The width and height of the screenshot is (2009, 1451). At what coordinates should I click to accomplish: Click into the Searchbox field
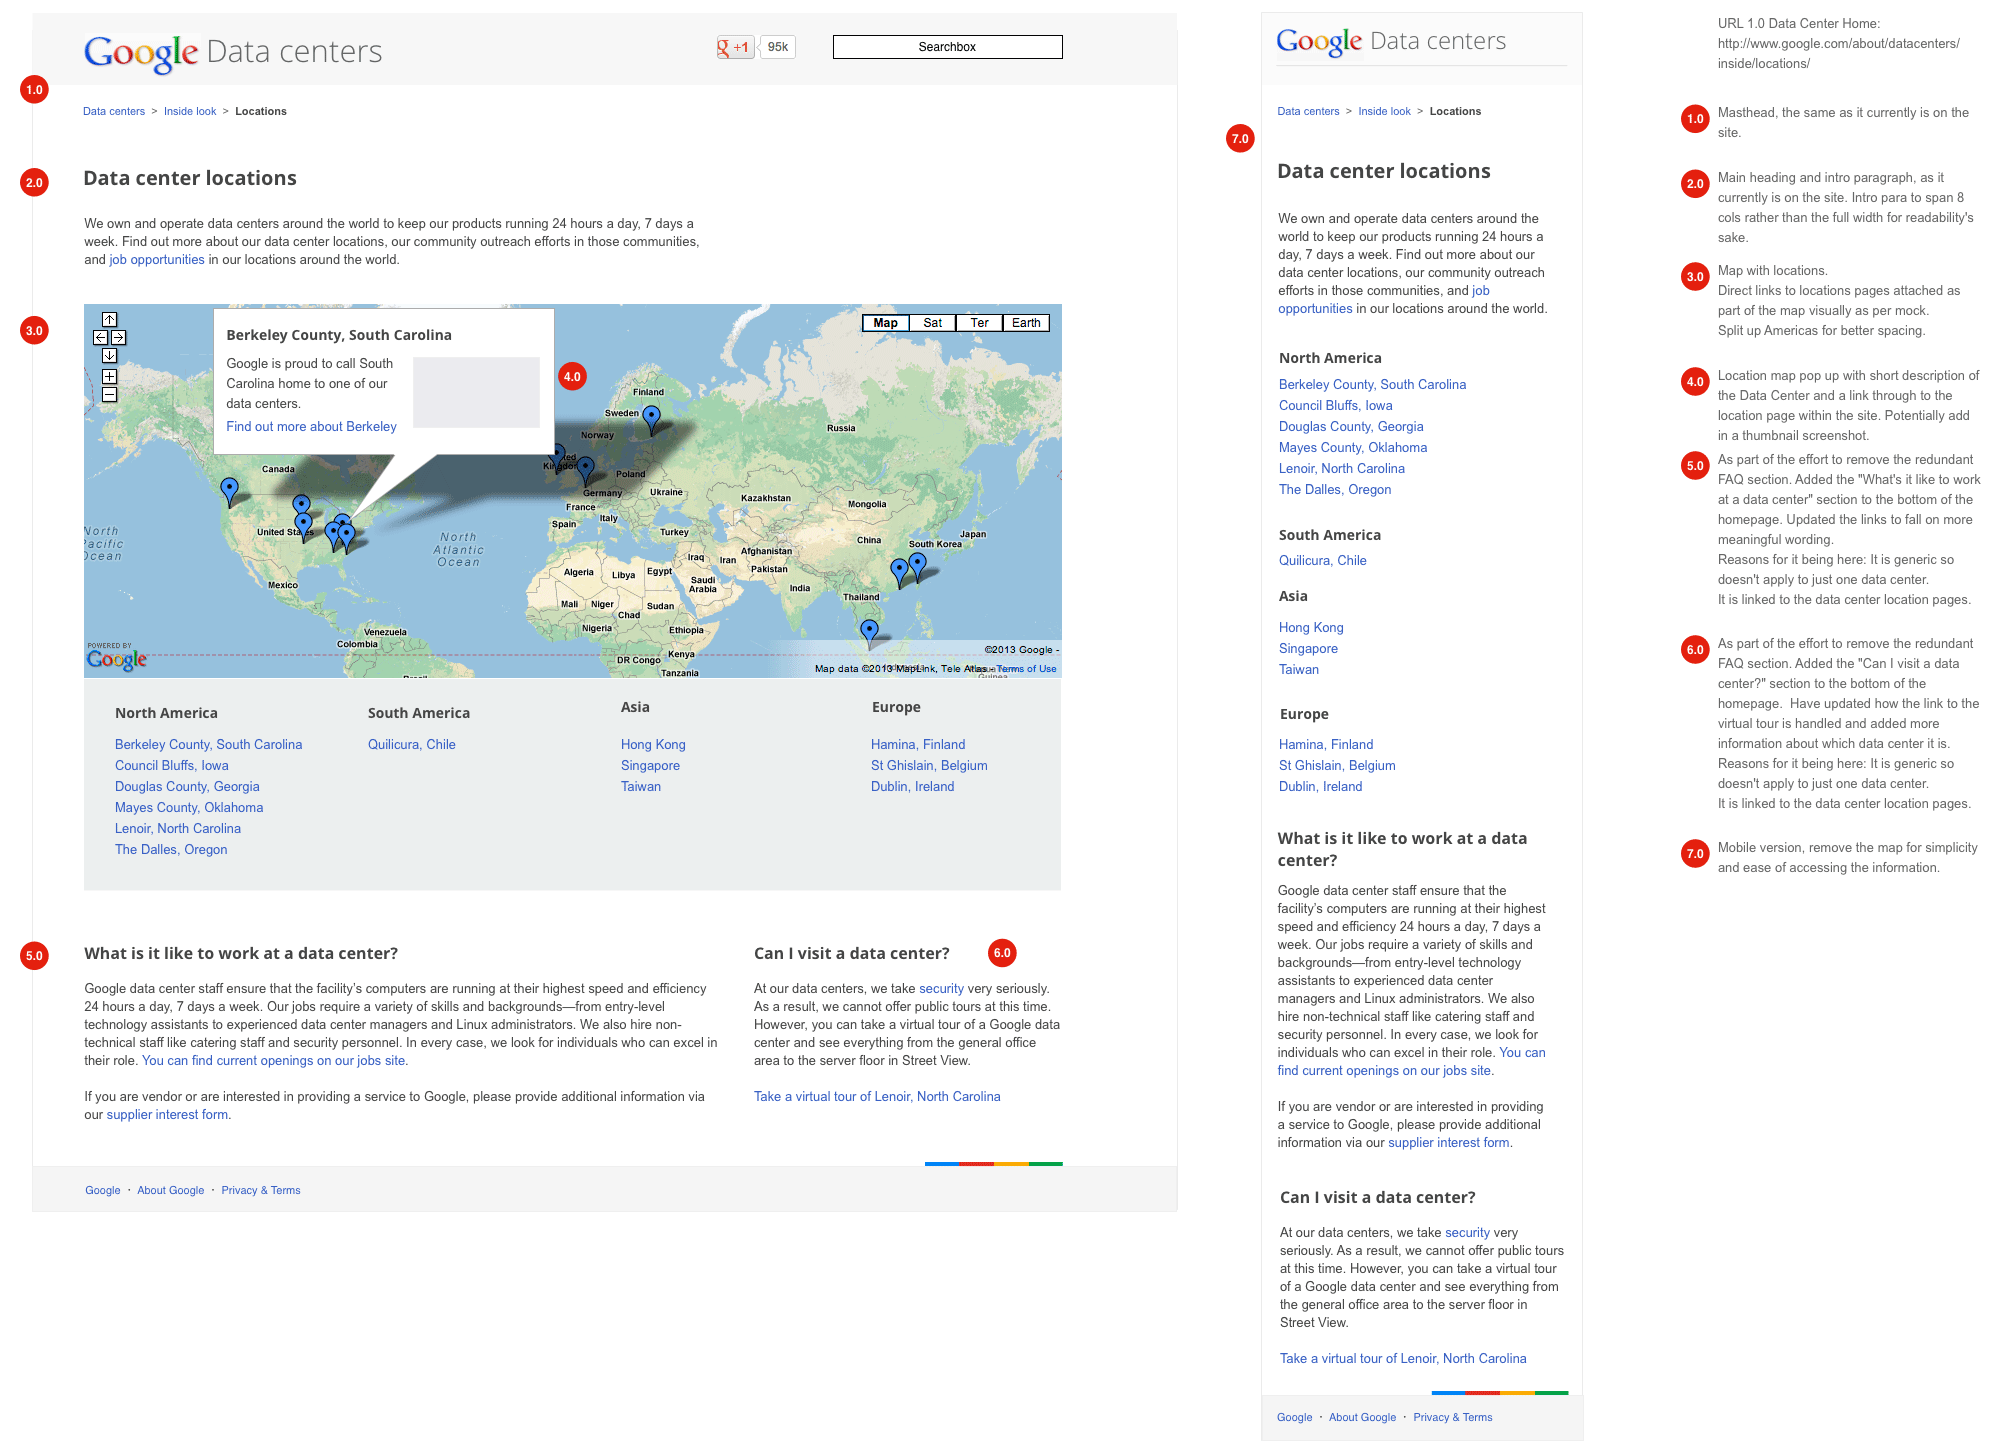947,47
